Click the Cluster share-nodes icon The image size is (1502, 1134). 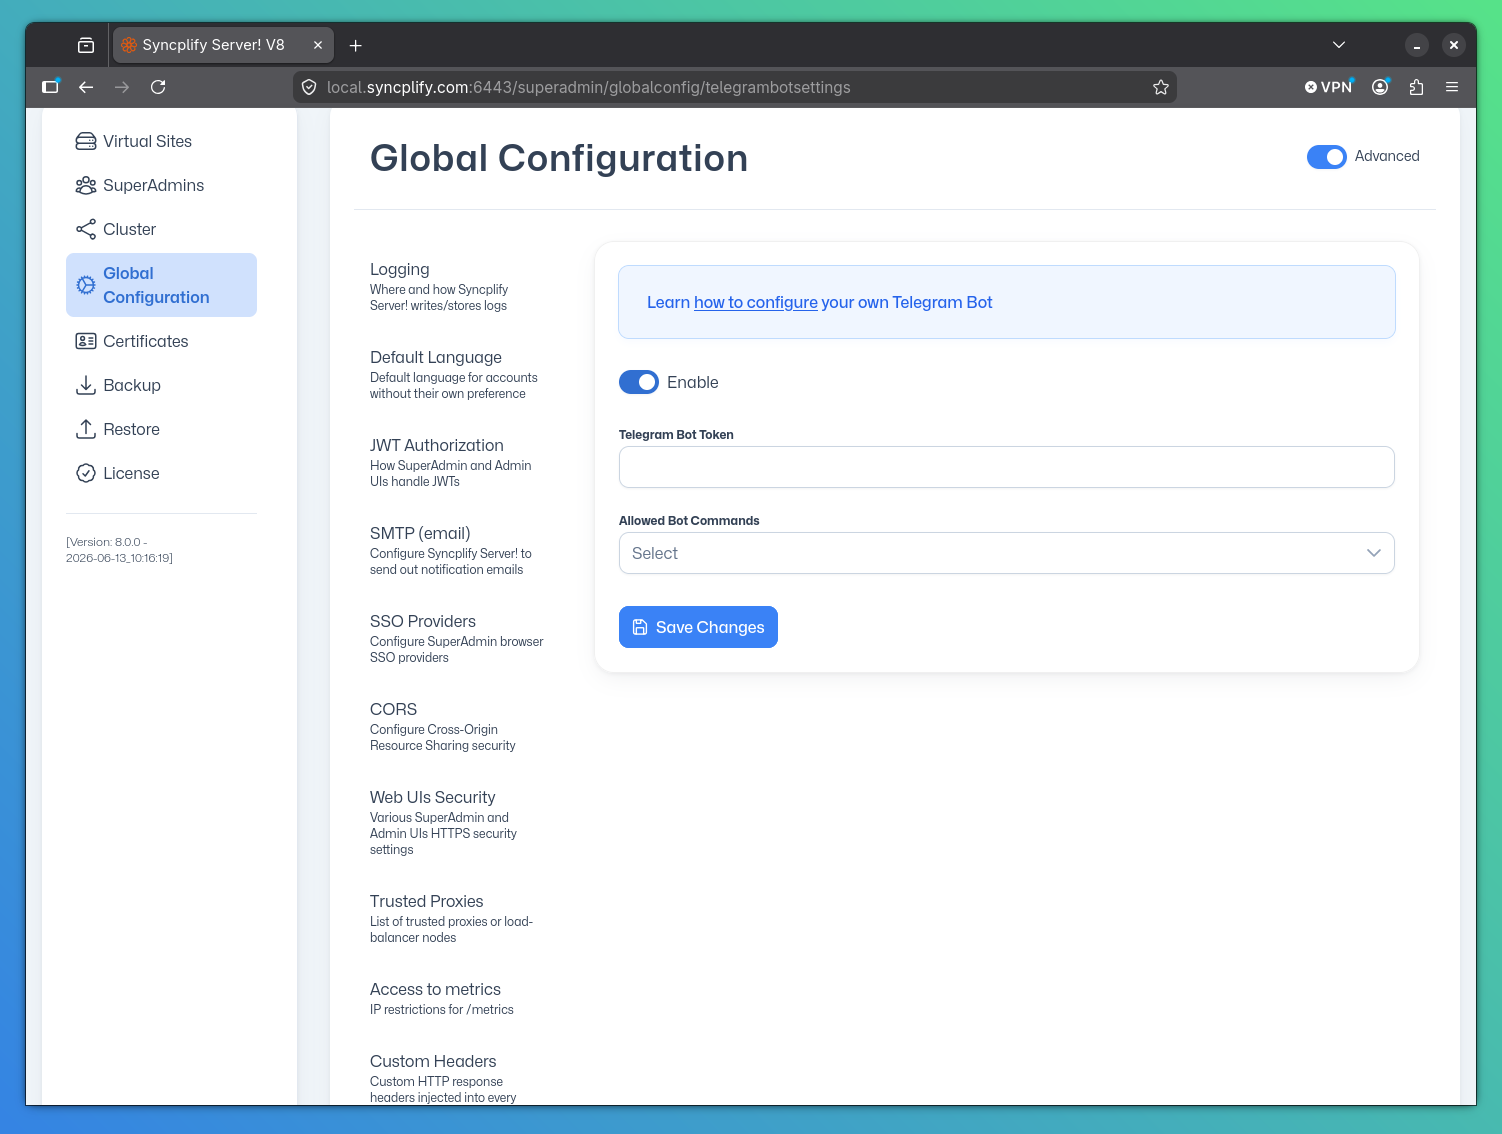[86, 229]
